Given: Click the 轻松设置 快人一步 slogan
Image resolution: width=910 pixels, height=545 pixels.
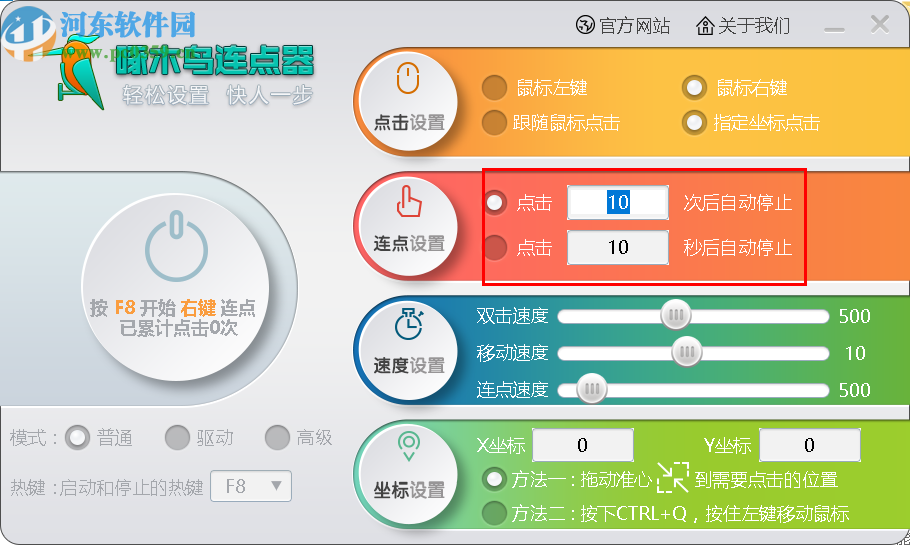Looking at the screenshot, I should pos(218,95).
